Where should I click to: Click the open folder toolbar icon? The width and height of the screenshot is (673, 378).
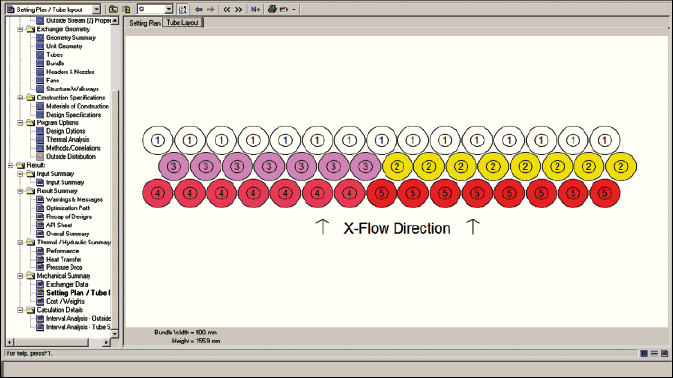[x=113, y=9]
